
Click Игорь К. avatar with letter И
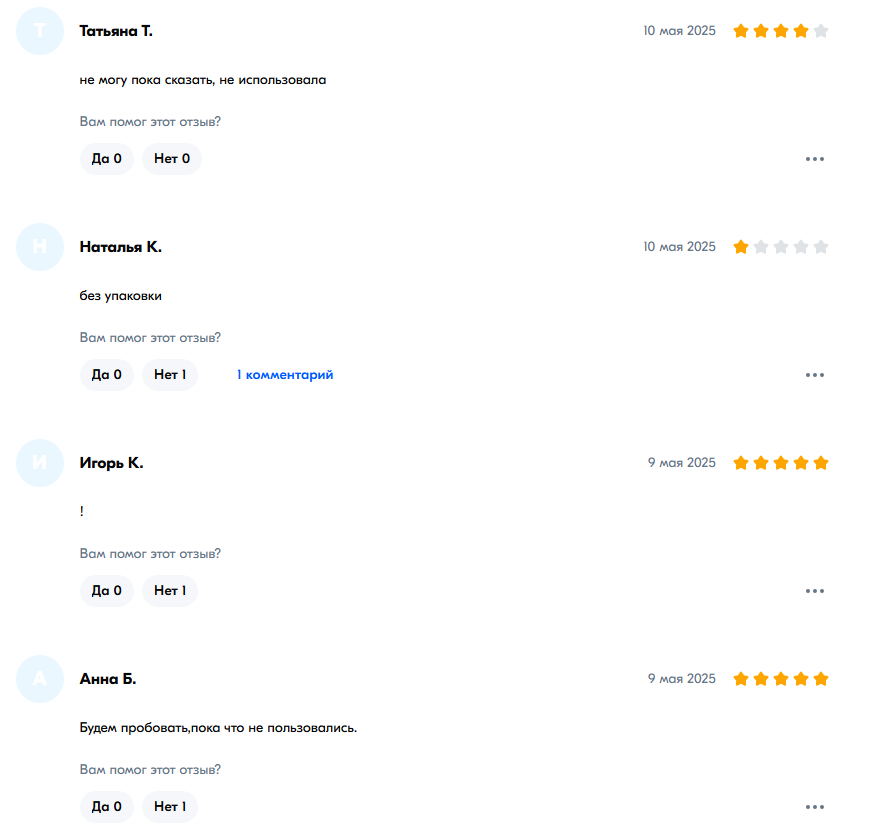coord(40,463)
